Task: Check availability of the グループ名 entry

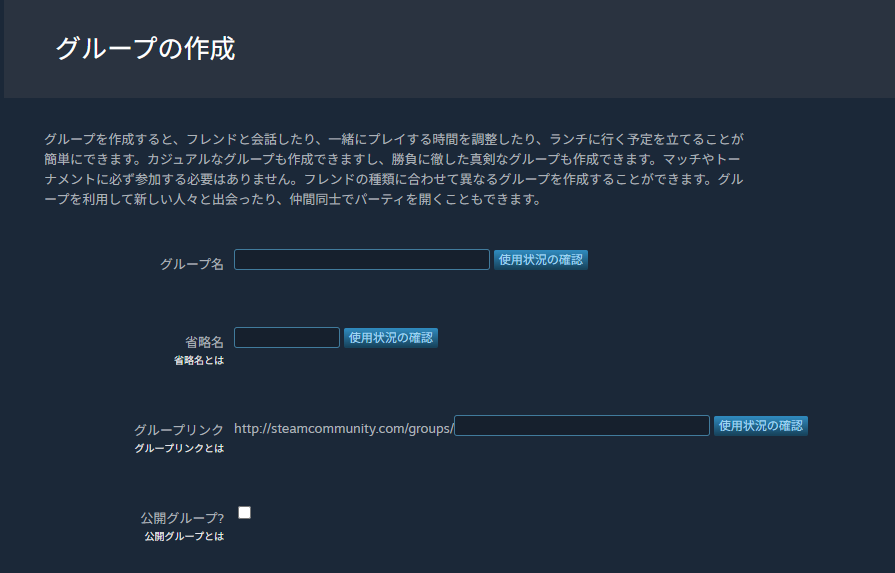Action: click(540, 260)
